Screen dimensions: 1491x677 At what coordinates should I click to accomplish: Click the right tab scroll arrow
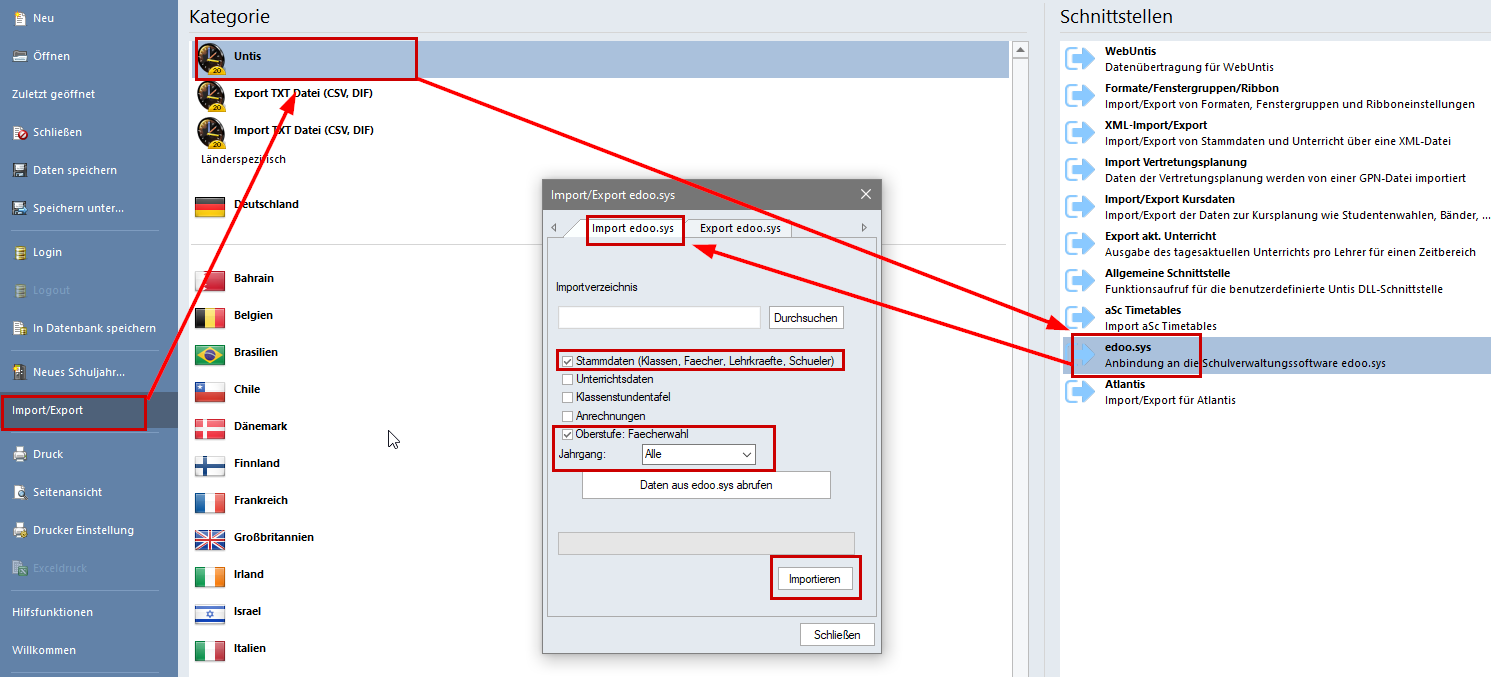point(864,228)
